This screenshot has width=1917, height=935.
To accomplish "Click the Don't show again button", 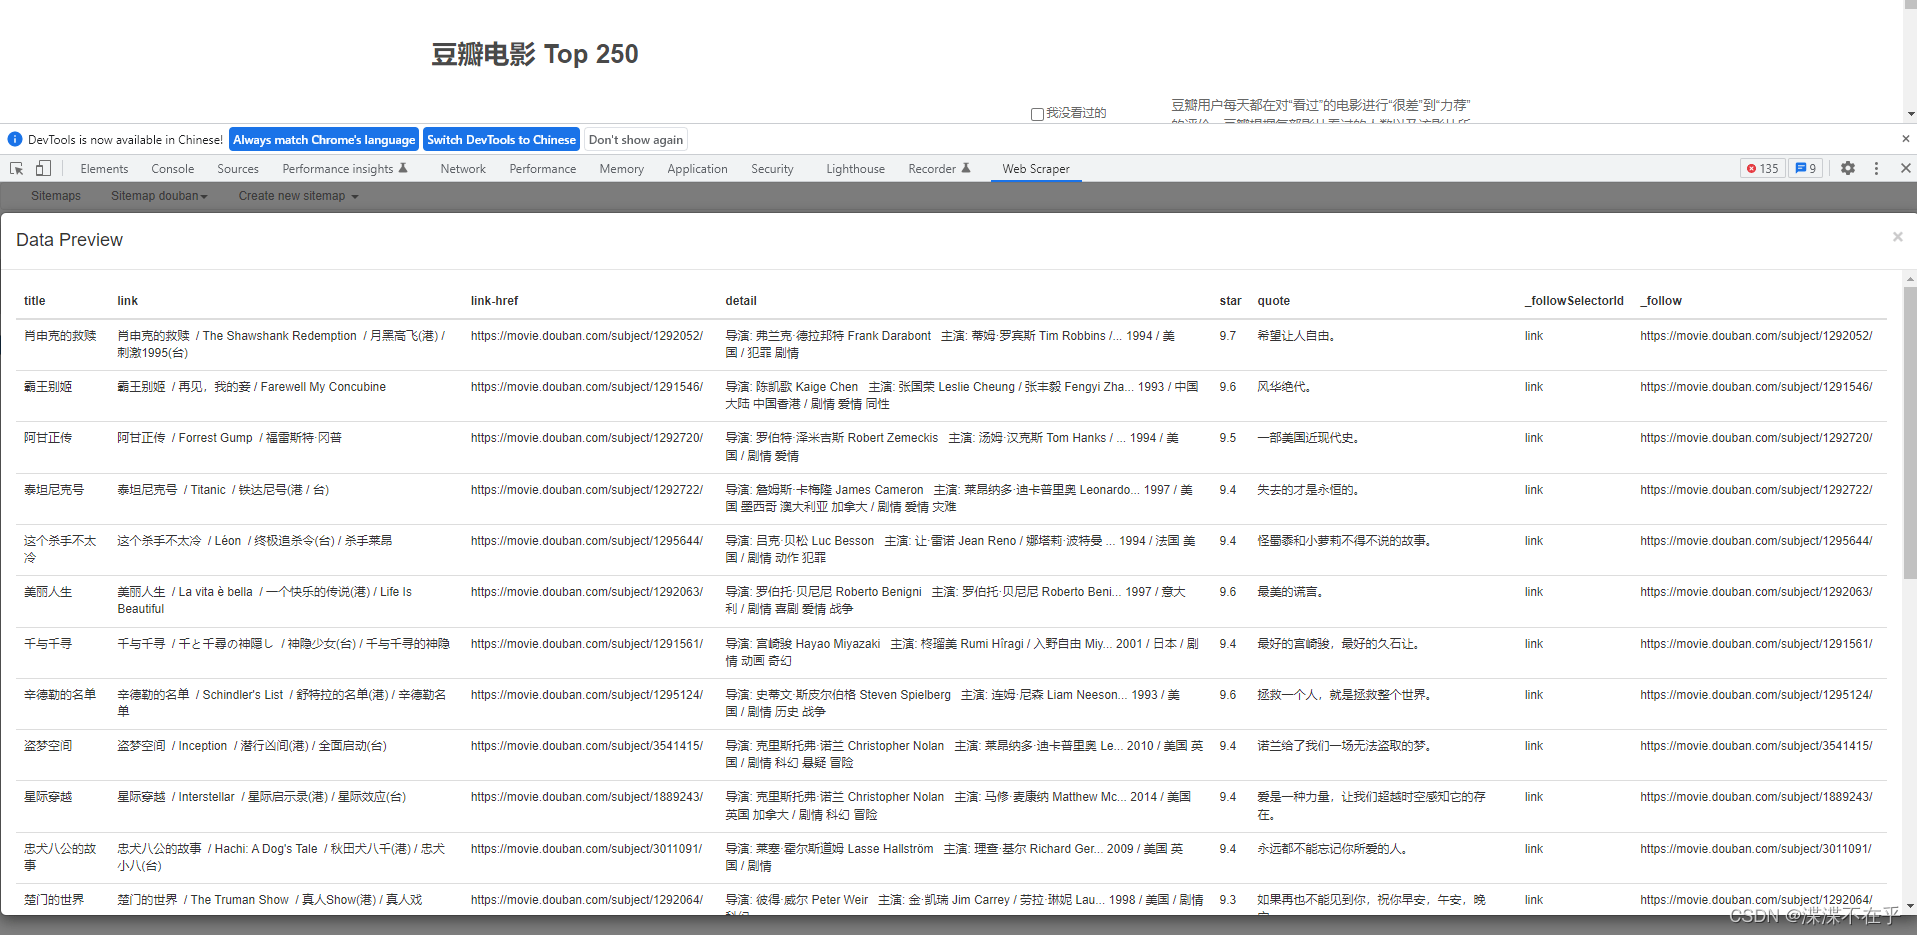I will [636, 139].
